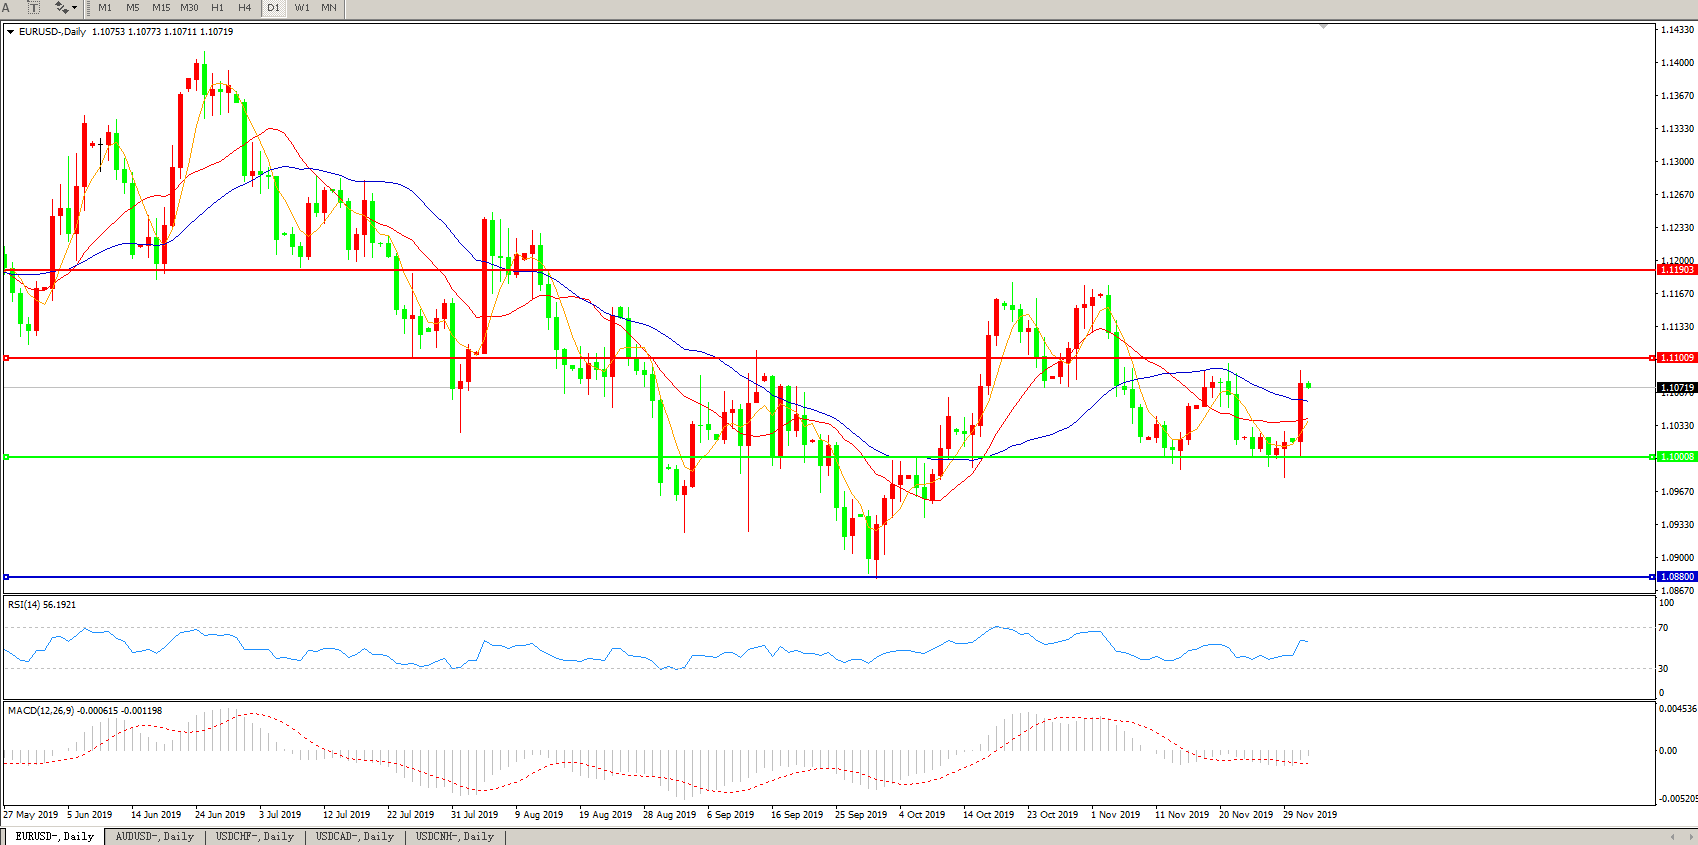Open the USDCNH-, Daily chart tab

coord(455,836)
